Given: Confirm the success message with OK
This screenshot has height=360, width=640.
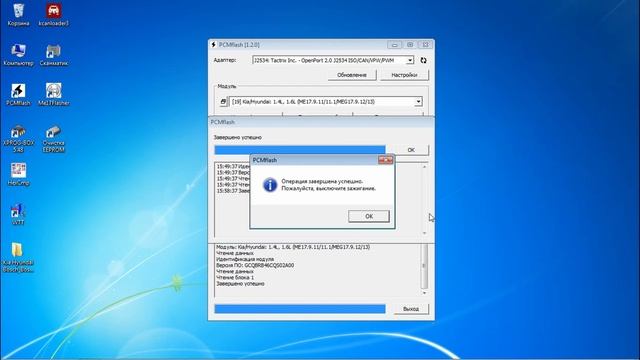Looking at the screenshot, I should click(369, 216).
